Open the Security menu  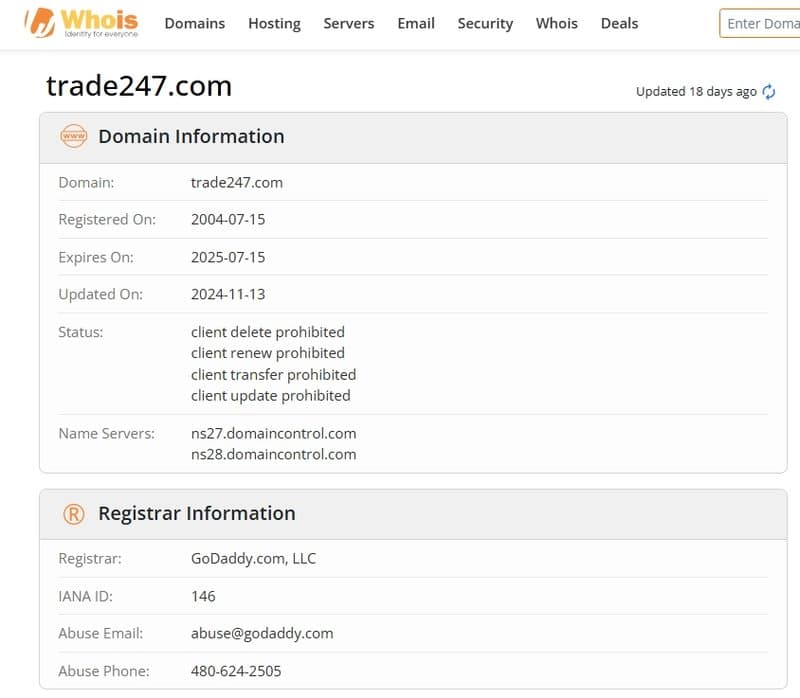(485, 23)
